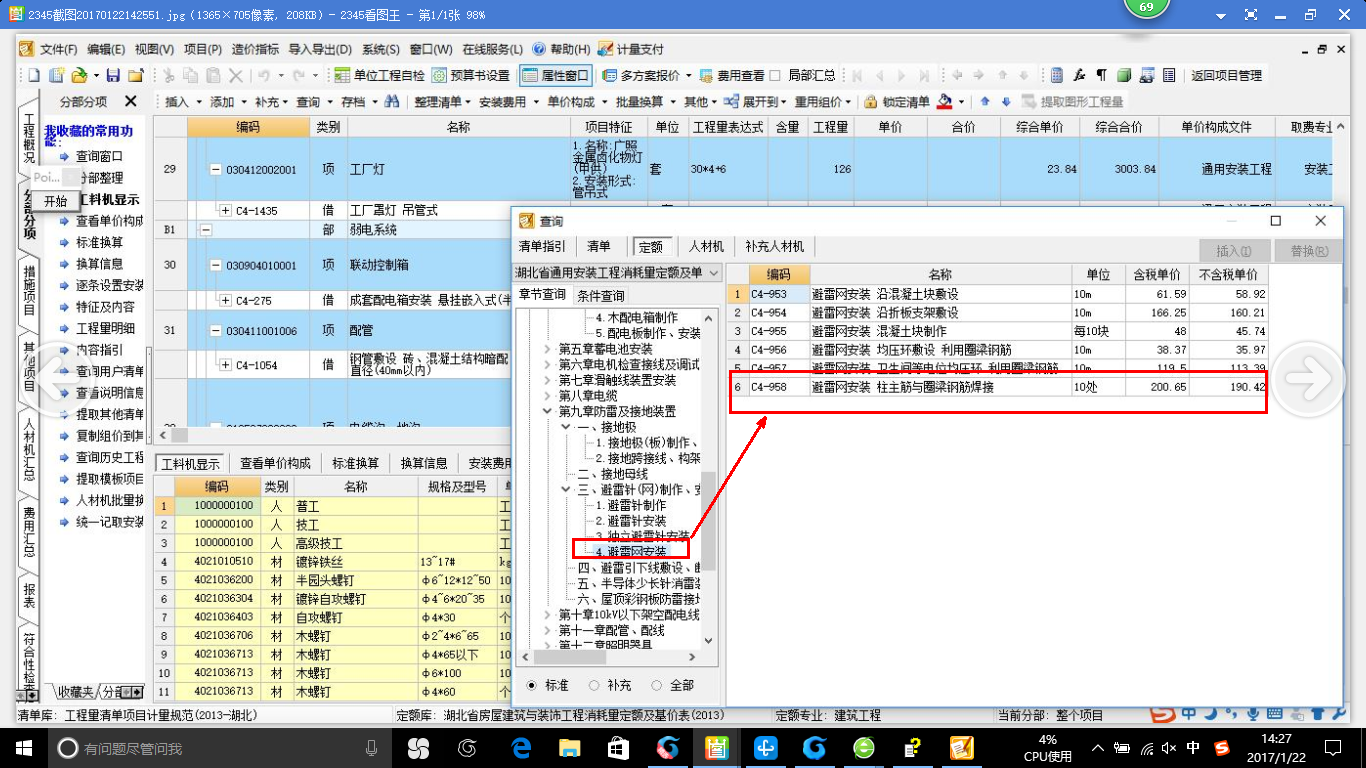
Task: Toggle the 属性窗口 property window button
Action: point(556,75)
